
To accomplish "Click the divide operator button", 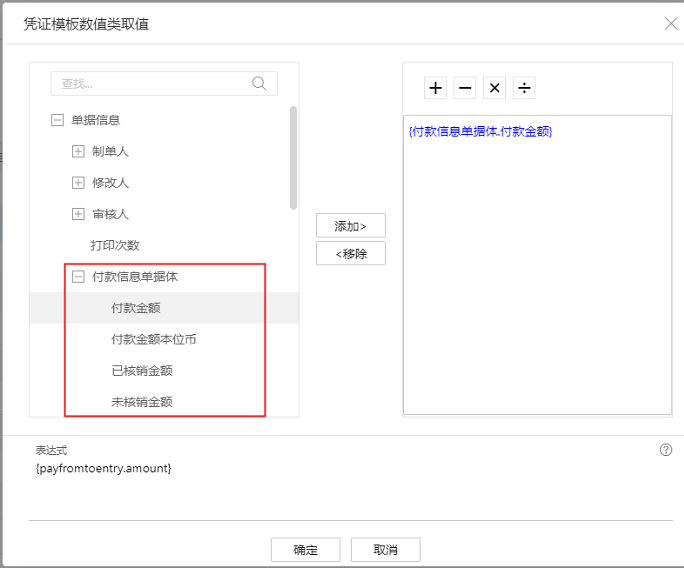I will (x=524, y=88).
